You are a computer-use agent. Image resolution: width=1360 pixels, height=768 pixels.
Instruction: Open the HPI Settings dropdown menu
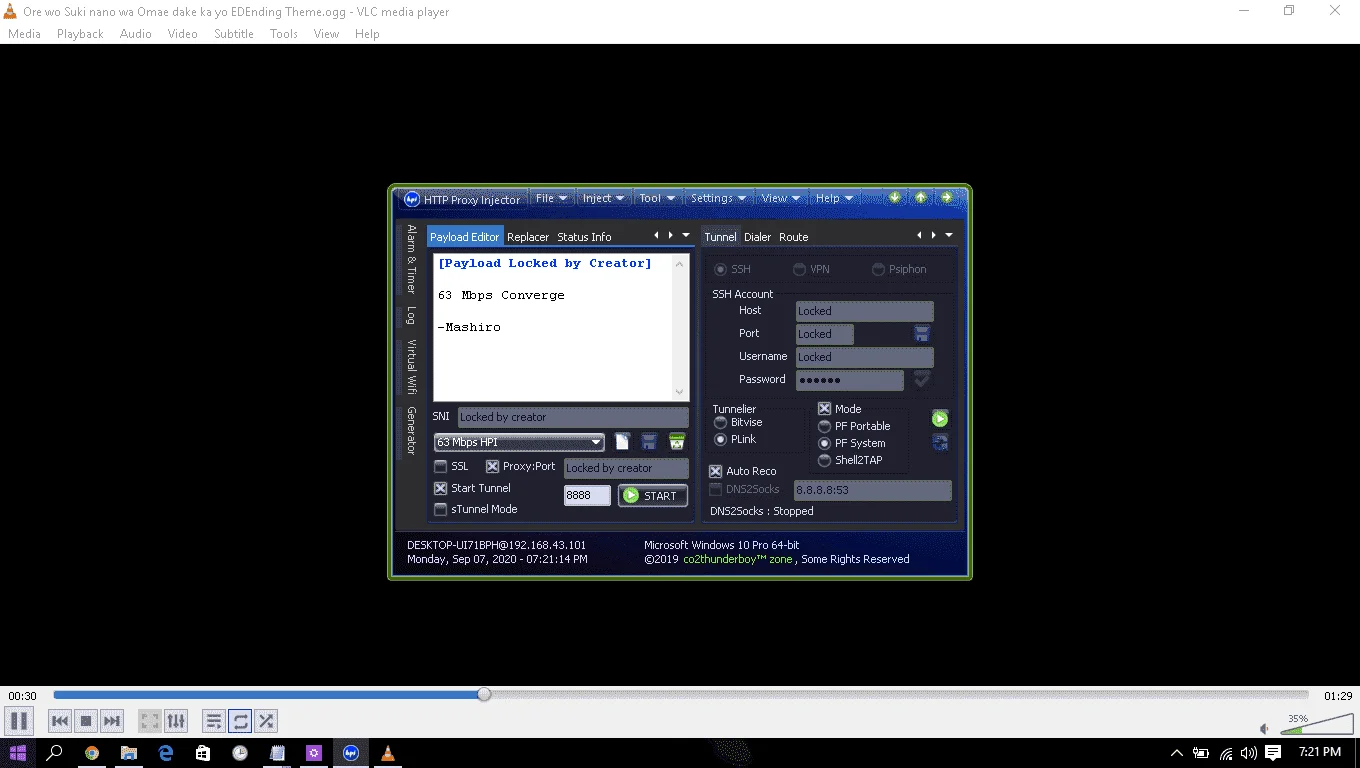718,198
